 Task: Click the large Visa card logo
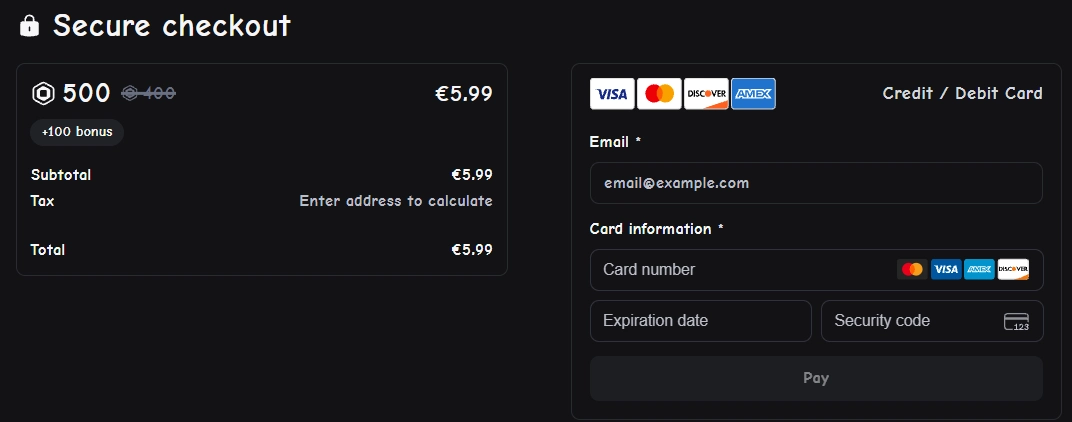pyautogui.click(x=612, y=94)
